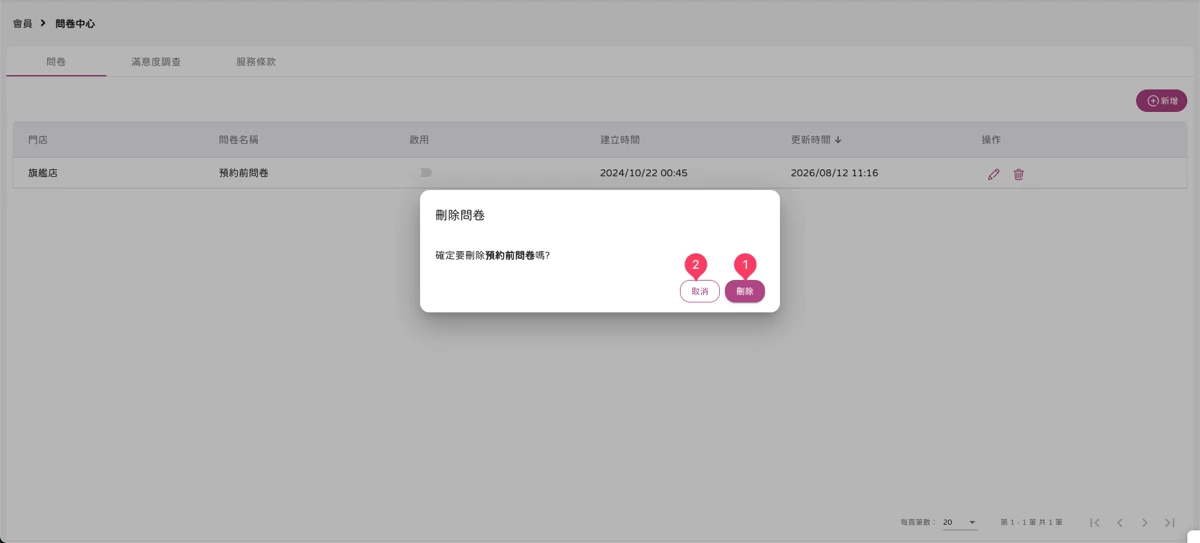
Task: Click the 2024/10/22 00:45 creation time
Action: (644, 173)
